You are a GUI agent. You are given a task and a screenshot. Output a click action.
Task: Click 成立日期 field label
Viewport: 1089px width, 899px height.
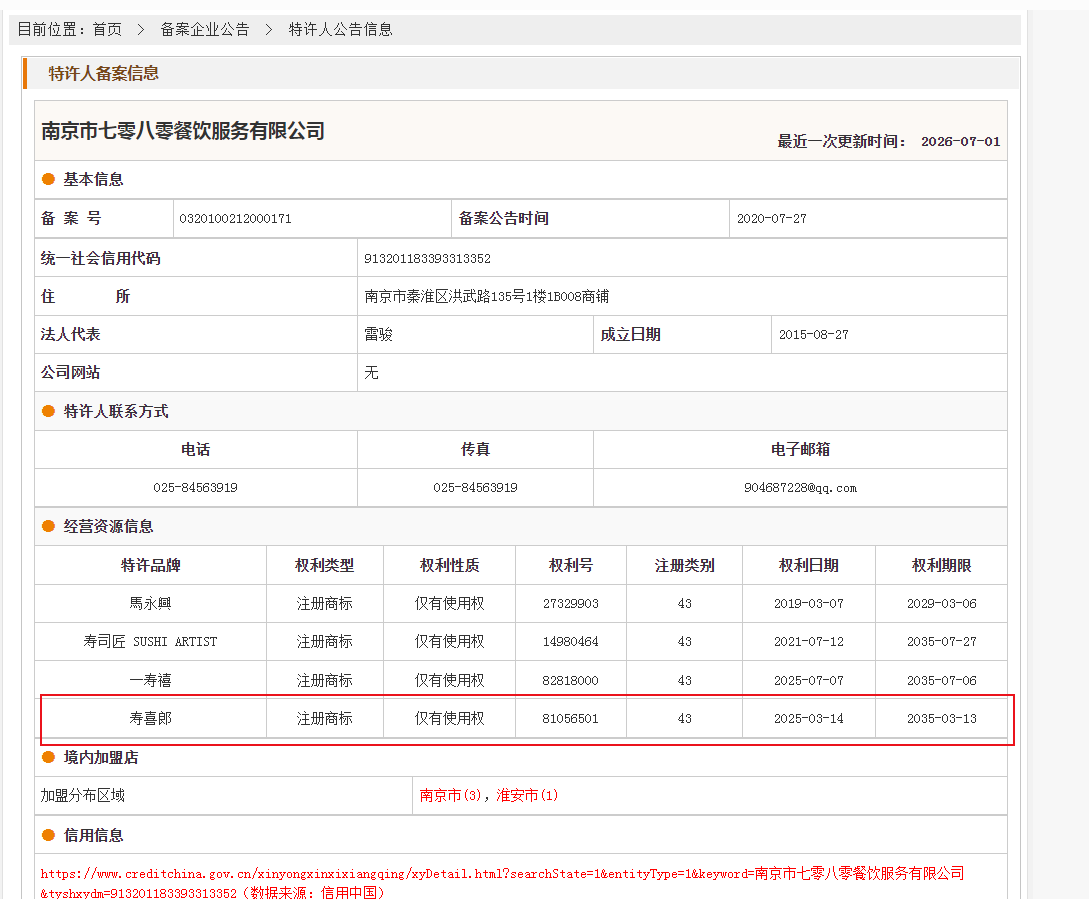click(x=631, y=335)
